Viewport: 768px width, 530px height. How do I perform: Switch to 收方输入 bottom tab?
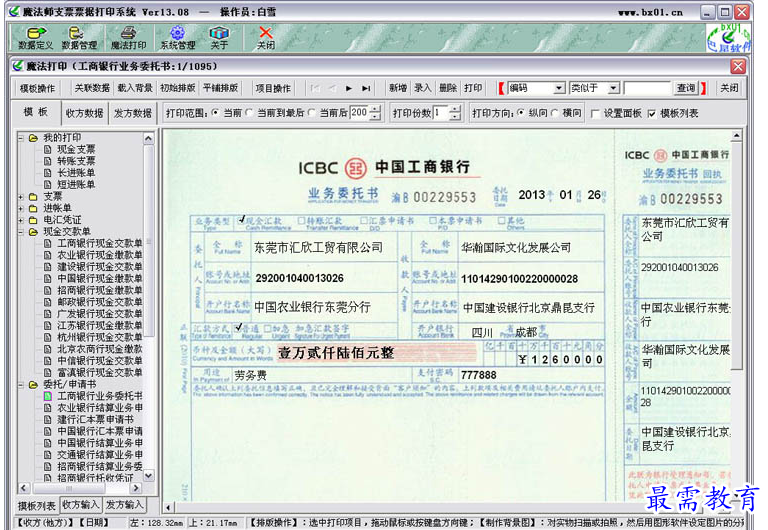click(81, 505)
